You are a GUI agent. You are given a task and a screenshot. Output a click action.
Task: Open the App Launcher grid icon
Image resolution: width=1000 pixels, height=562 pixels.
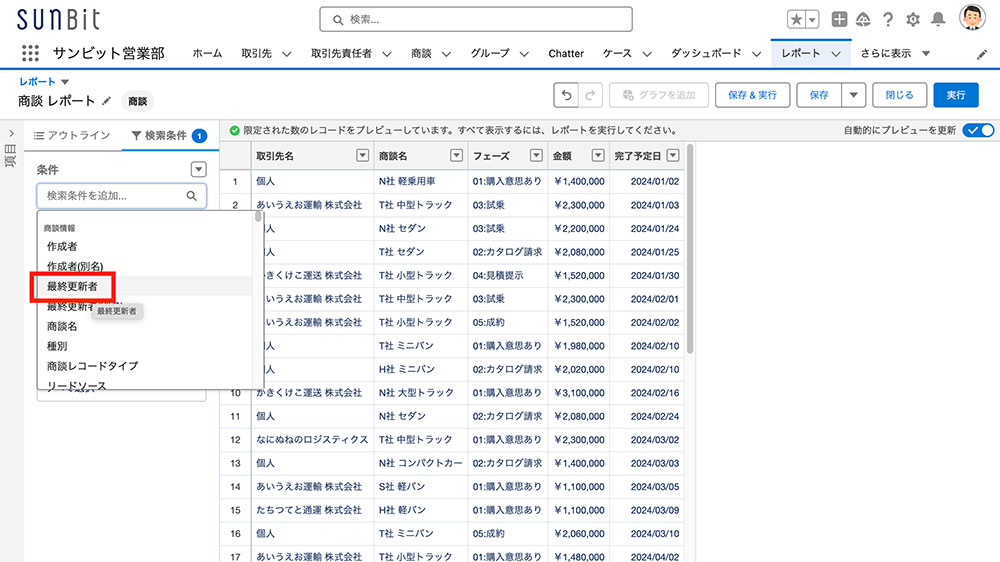tap(30, 53)
